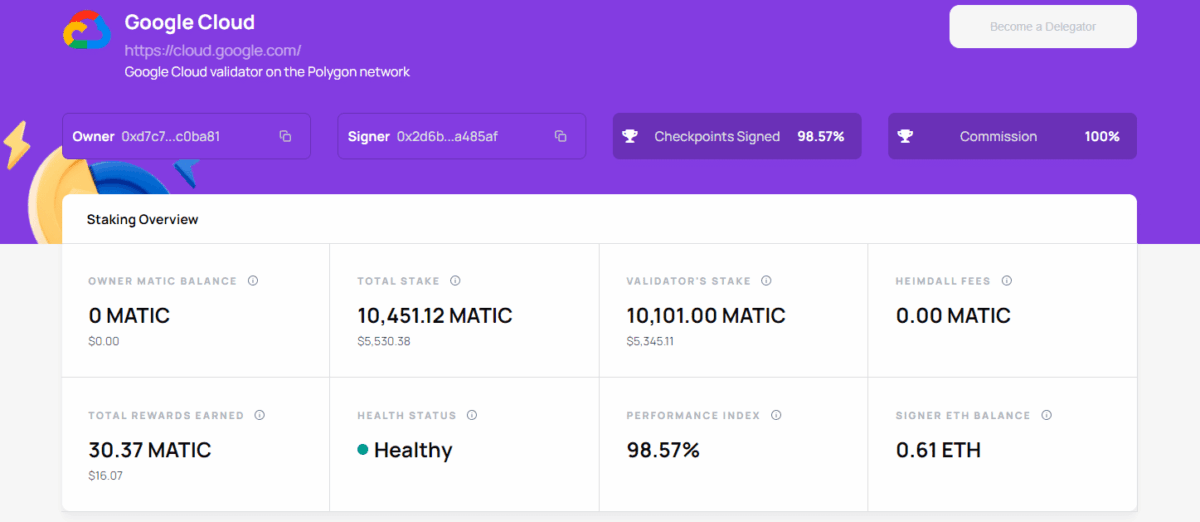Click the $5,530.38 total stake value
Viewport: 1200px width, 522px height.
[x=384, y=341]
